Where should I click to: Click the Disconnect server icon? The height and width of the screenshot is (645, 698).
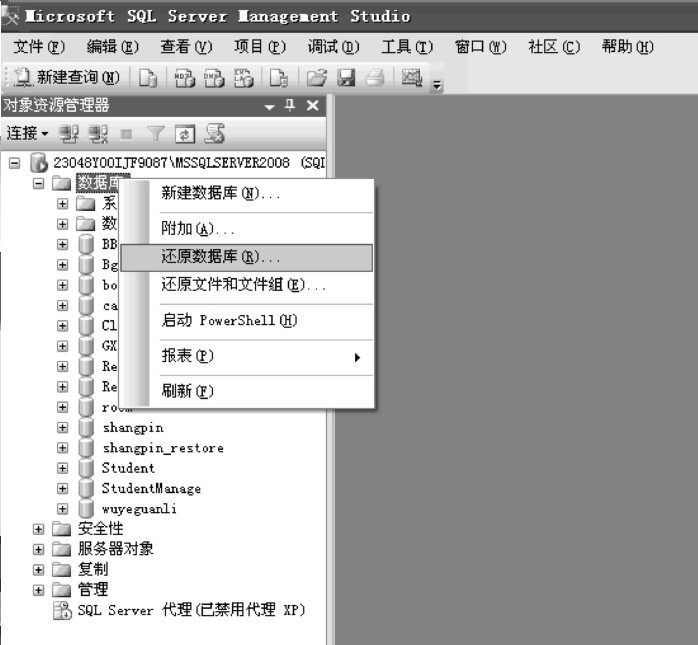tap(98, 134)
